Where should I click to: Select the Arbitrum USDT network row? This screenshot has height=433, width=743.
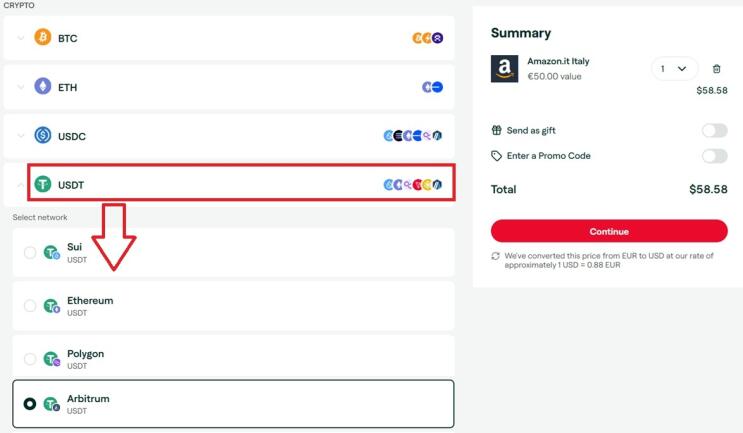[233, 404]
